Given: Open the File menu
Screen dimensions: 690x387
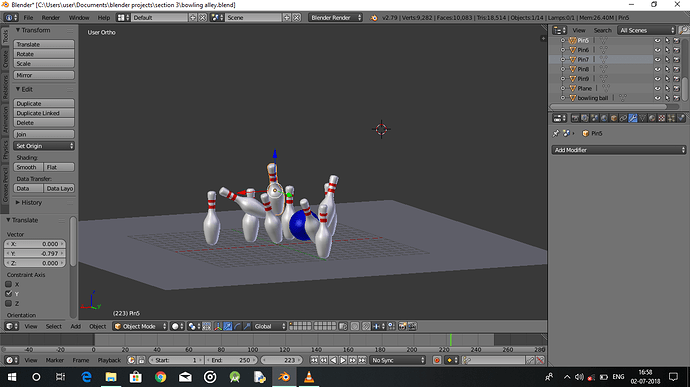Looking at the screenshot, I should pos(28,18).
